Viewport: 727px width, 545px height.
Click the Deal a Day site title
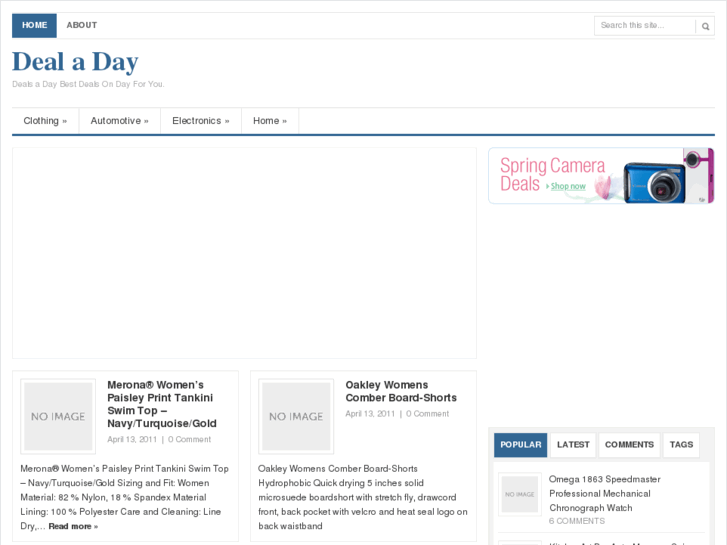(75, 62)
